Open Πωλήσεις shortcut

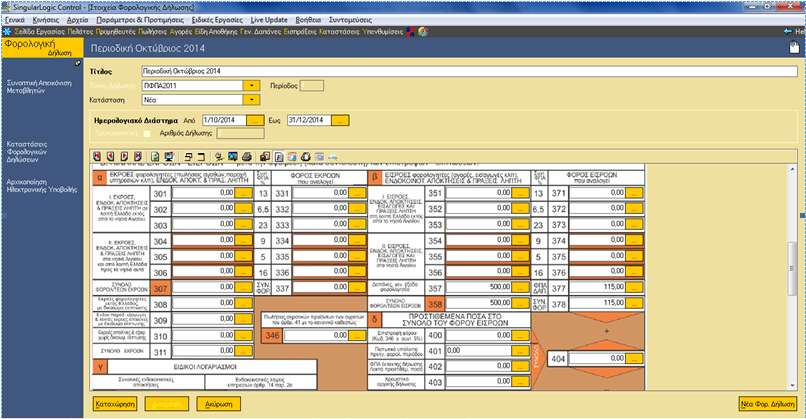coord(153,32)
